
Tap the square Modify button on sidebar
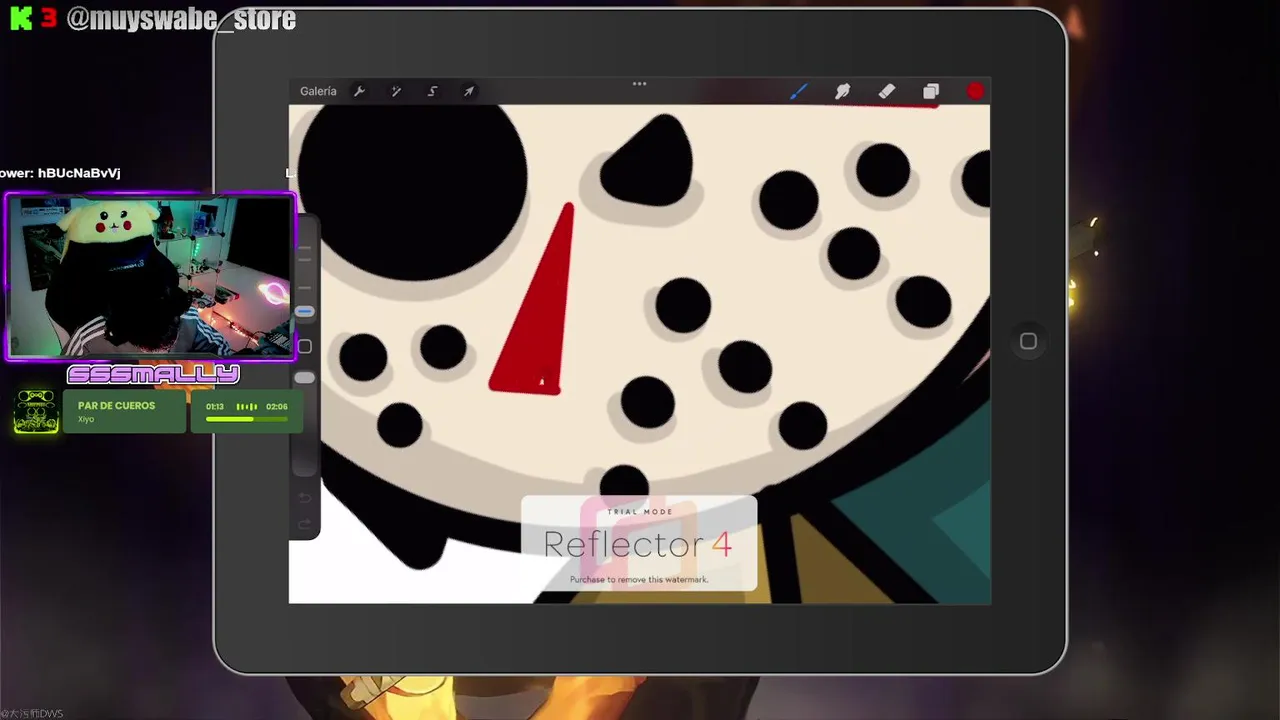(x=305, y=346)
